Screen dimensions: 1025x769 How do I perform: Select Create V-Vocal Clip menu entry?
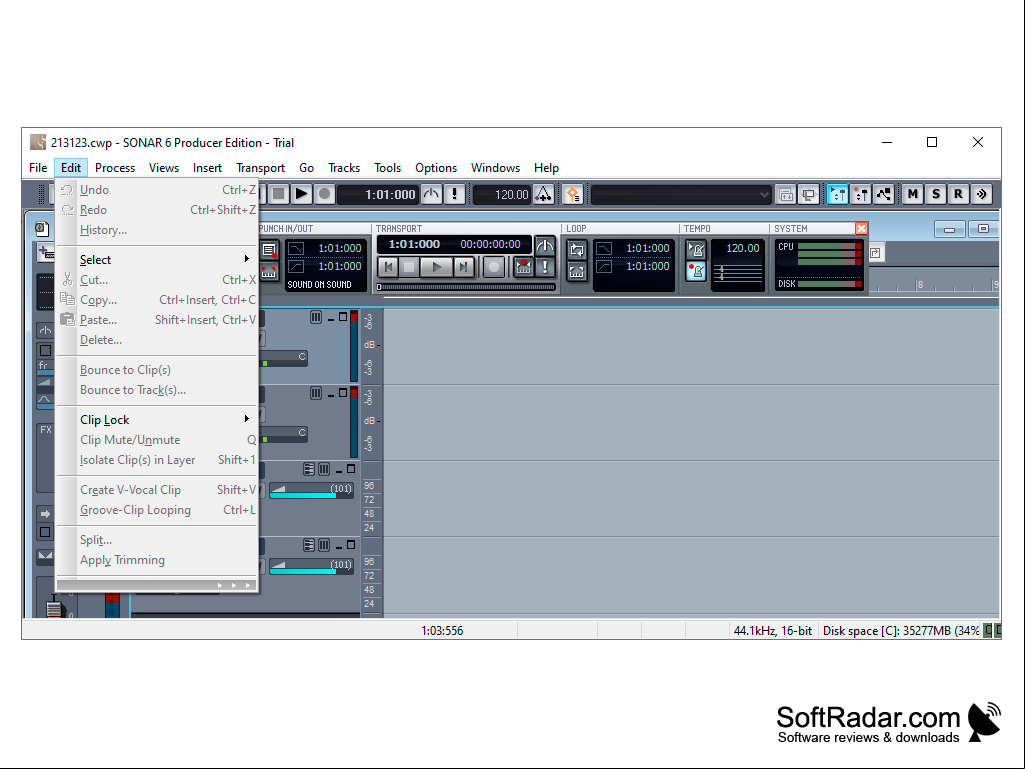pyautogui.click(x=156, y=490)
